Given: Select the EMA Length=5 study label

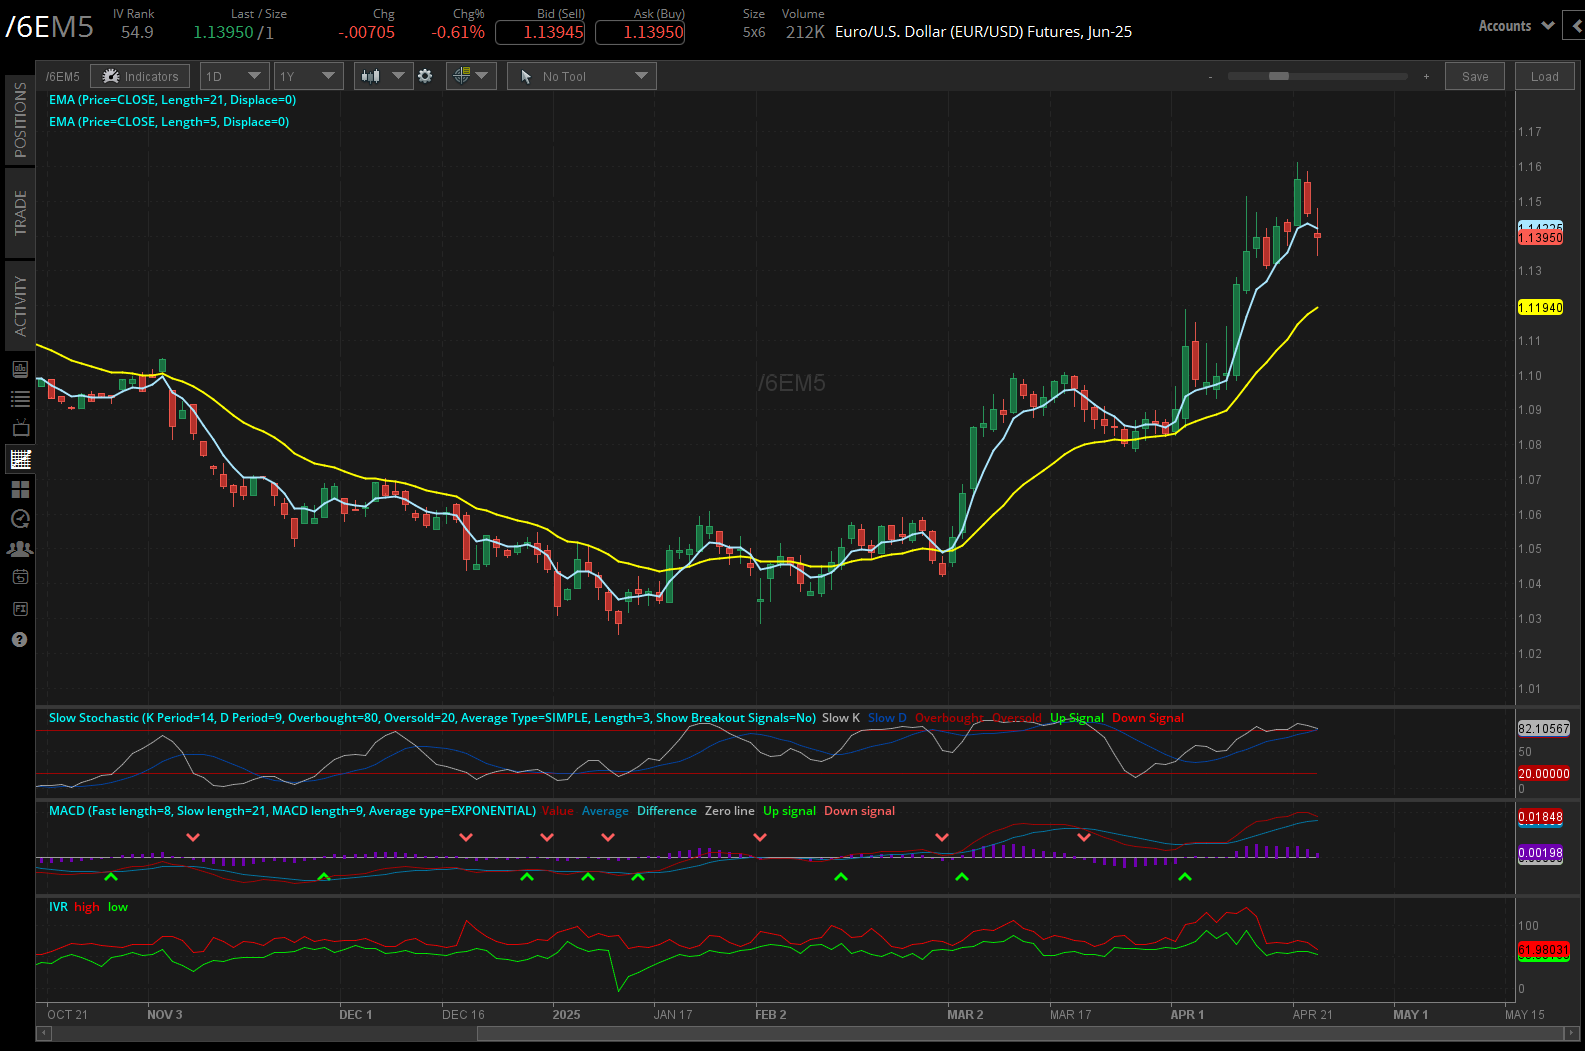Looking at the screenshot, I should pos(169,122).
